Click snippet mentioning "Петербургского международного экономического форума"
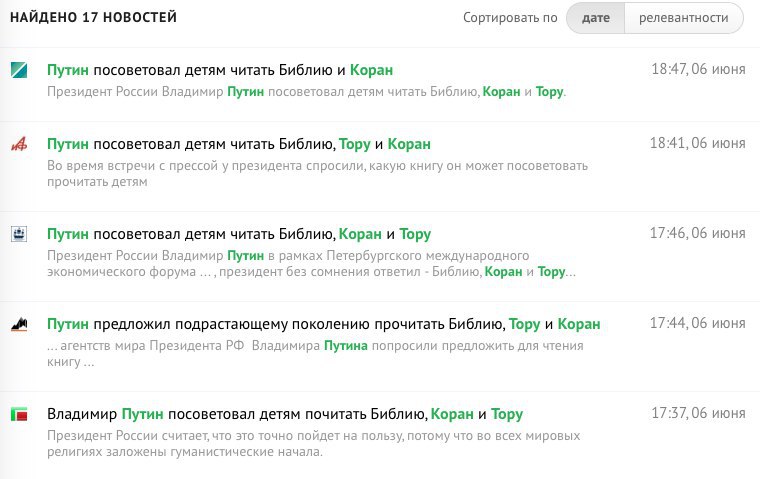Viewport: 760px width, 479px height. [311, 264]
